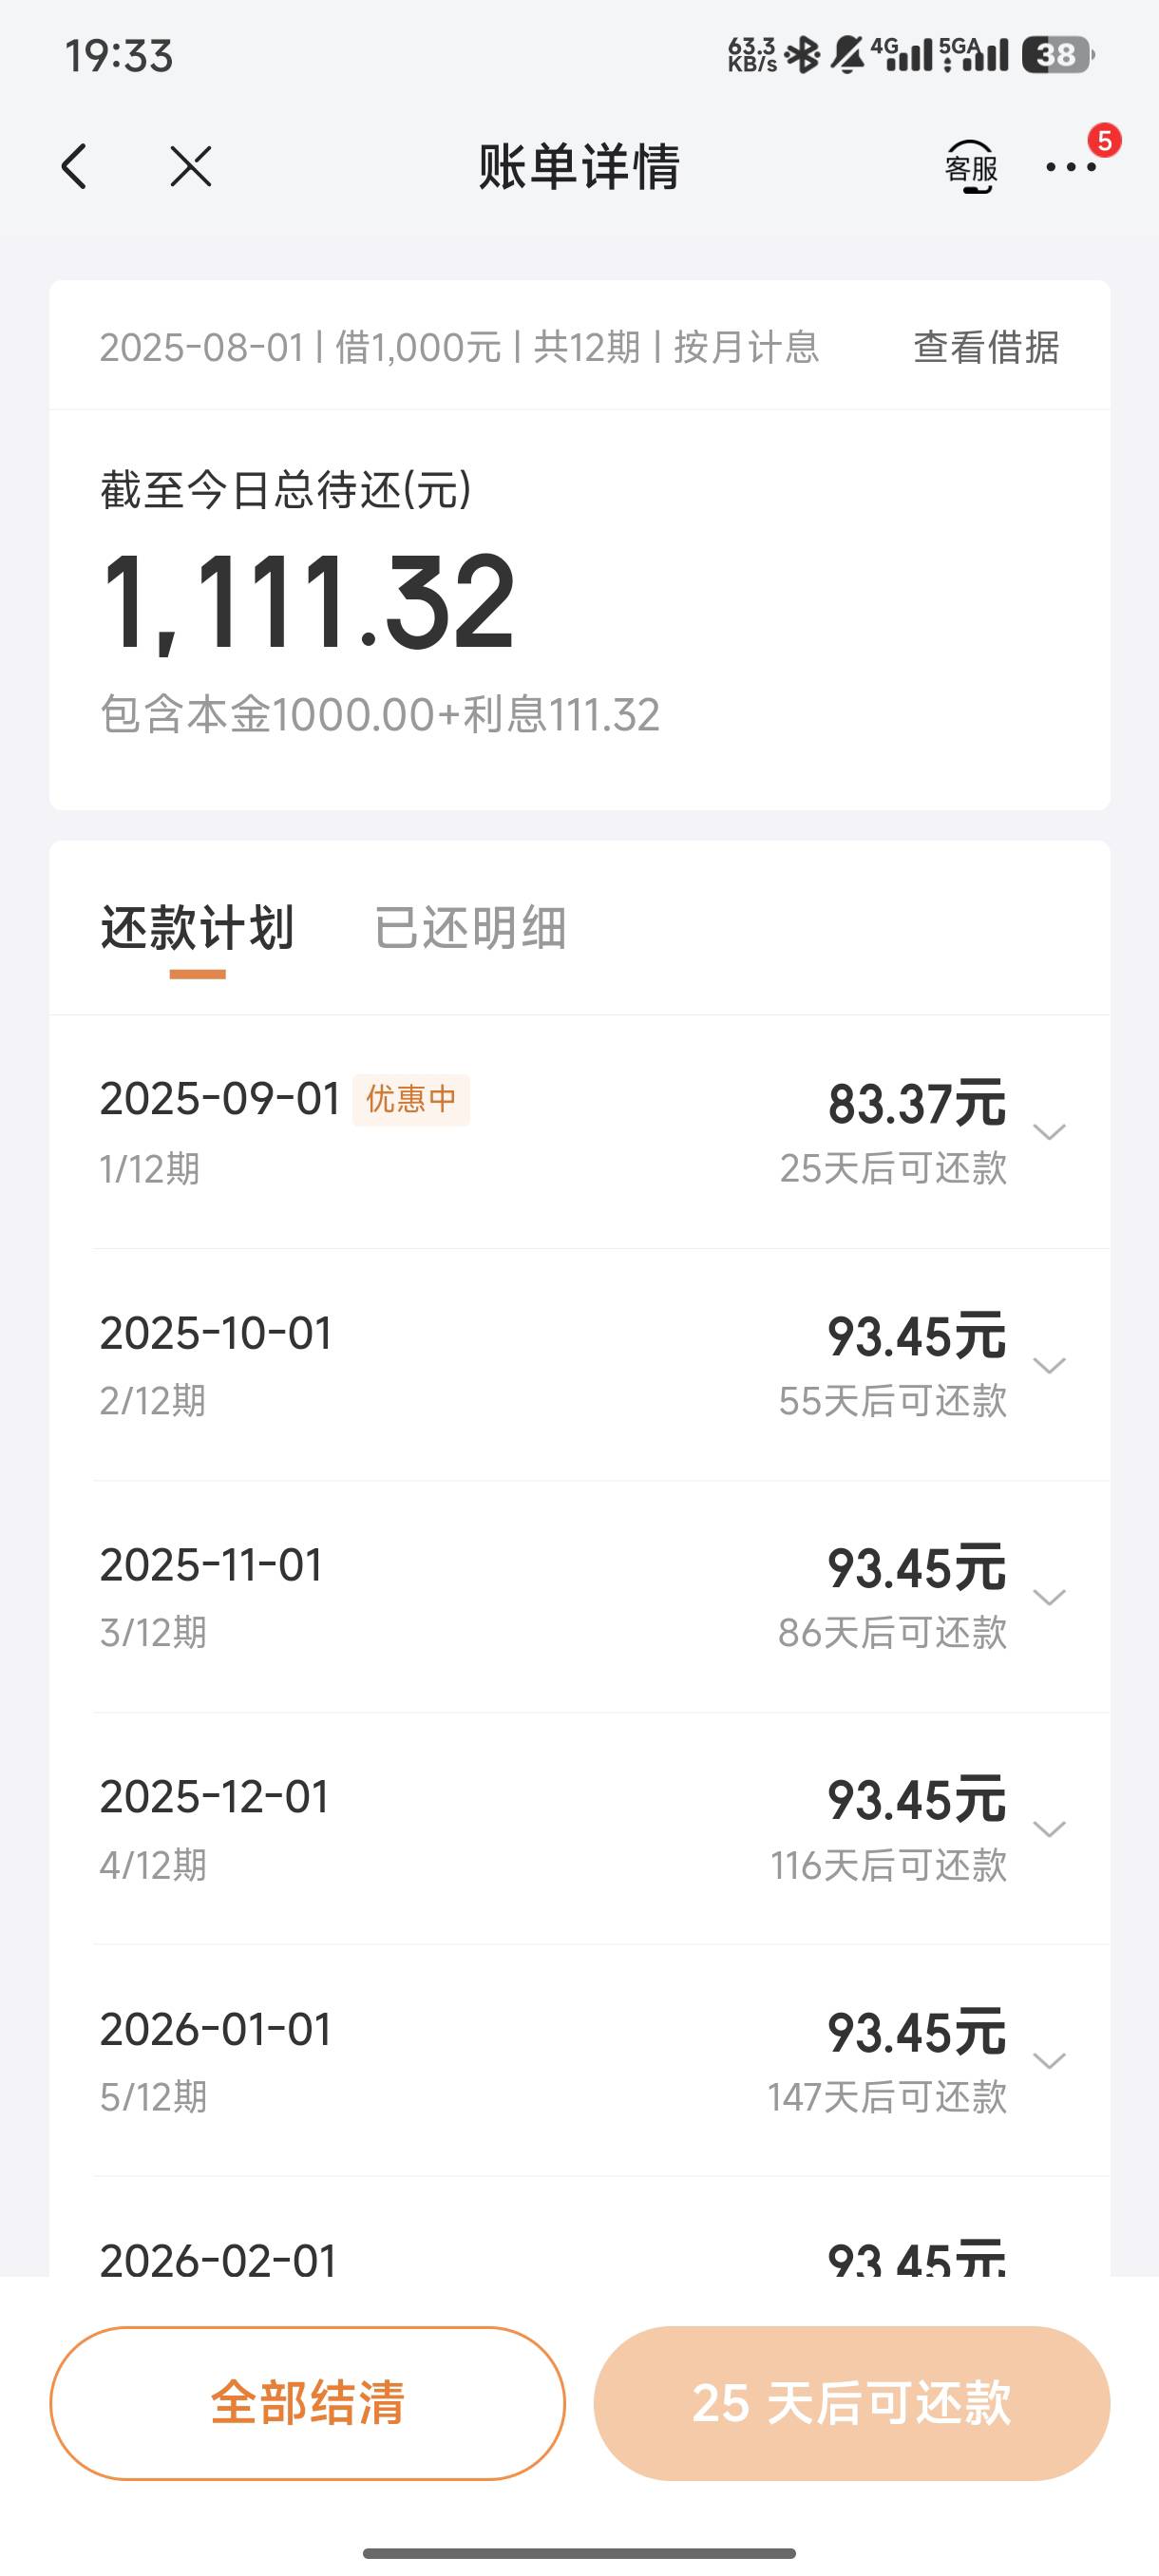Screen dimensions: 1159x2576
Task: Expand the 2025-10-01 installment chevron
Action: pyautogui.click(x=1049, y=1365)
